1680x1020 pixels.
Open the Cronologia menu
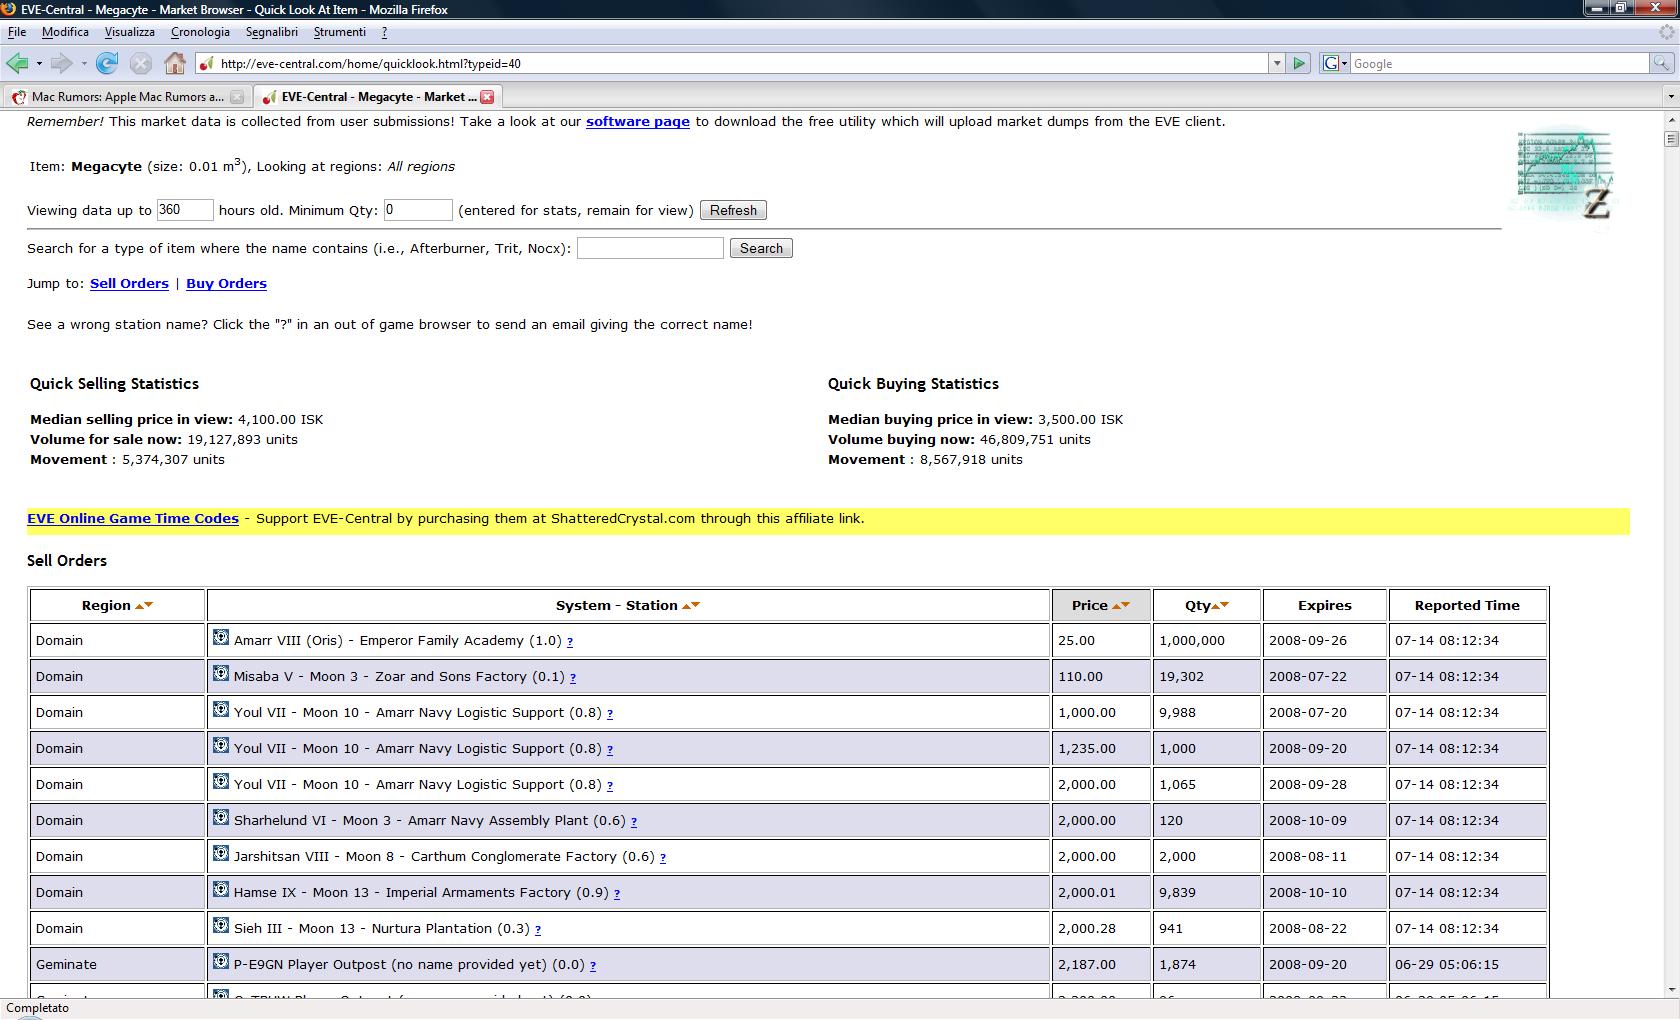(200, 32)
